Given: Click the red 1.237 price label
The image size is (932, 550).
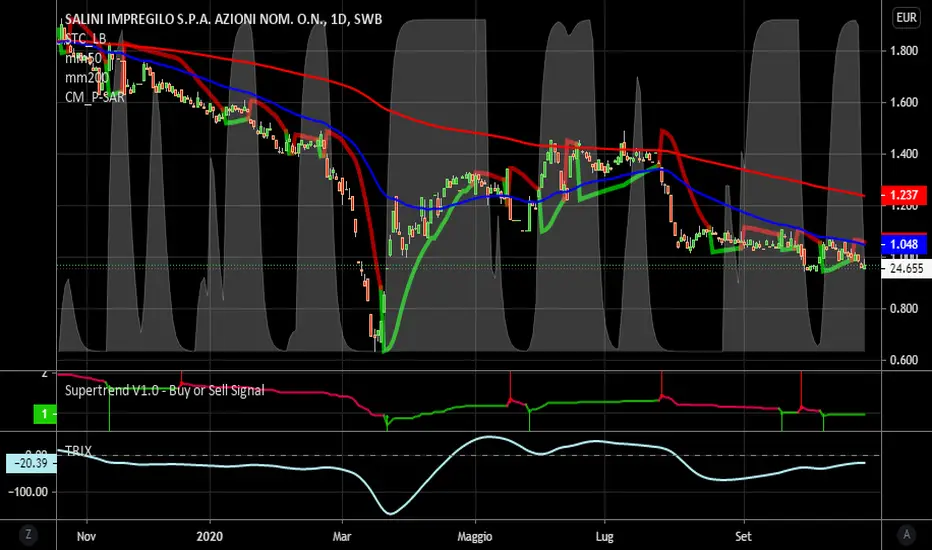Looking at the screenshot, I should click(x=903, y=195).
